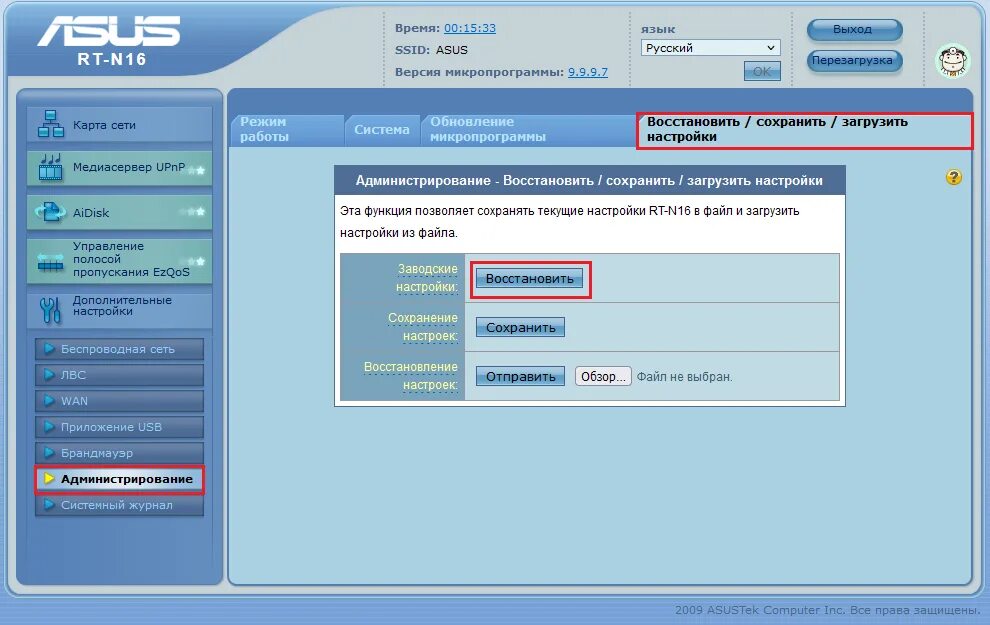Open Дополнительные настройки section
The image size is (990, 625).
[x=119, y=309]
